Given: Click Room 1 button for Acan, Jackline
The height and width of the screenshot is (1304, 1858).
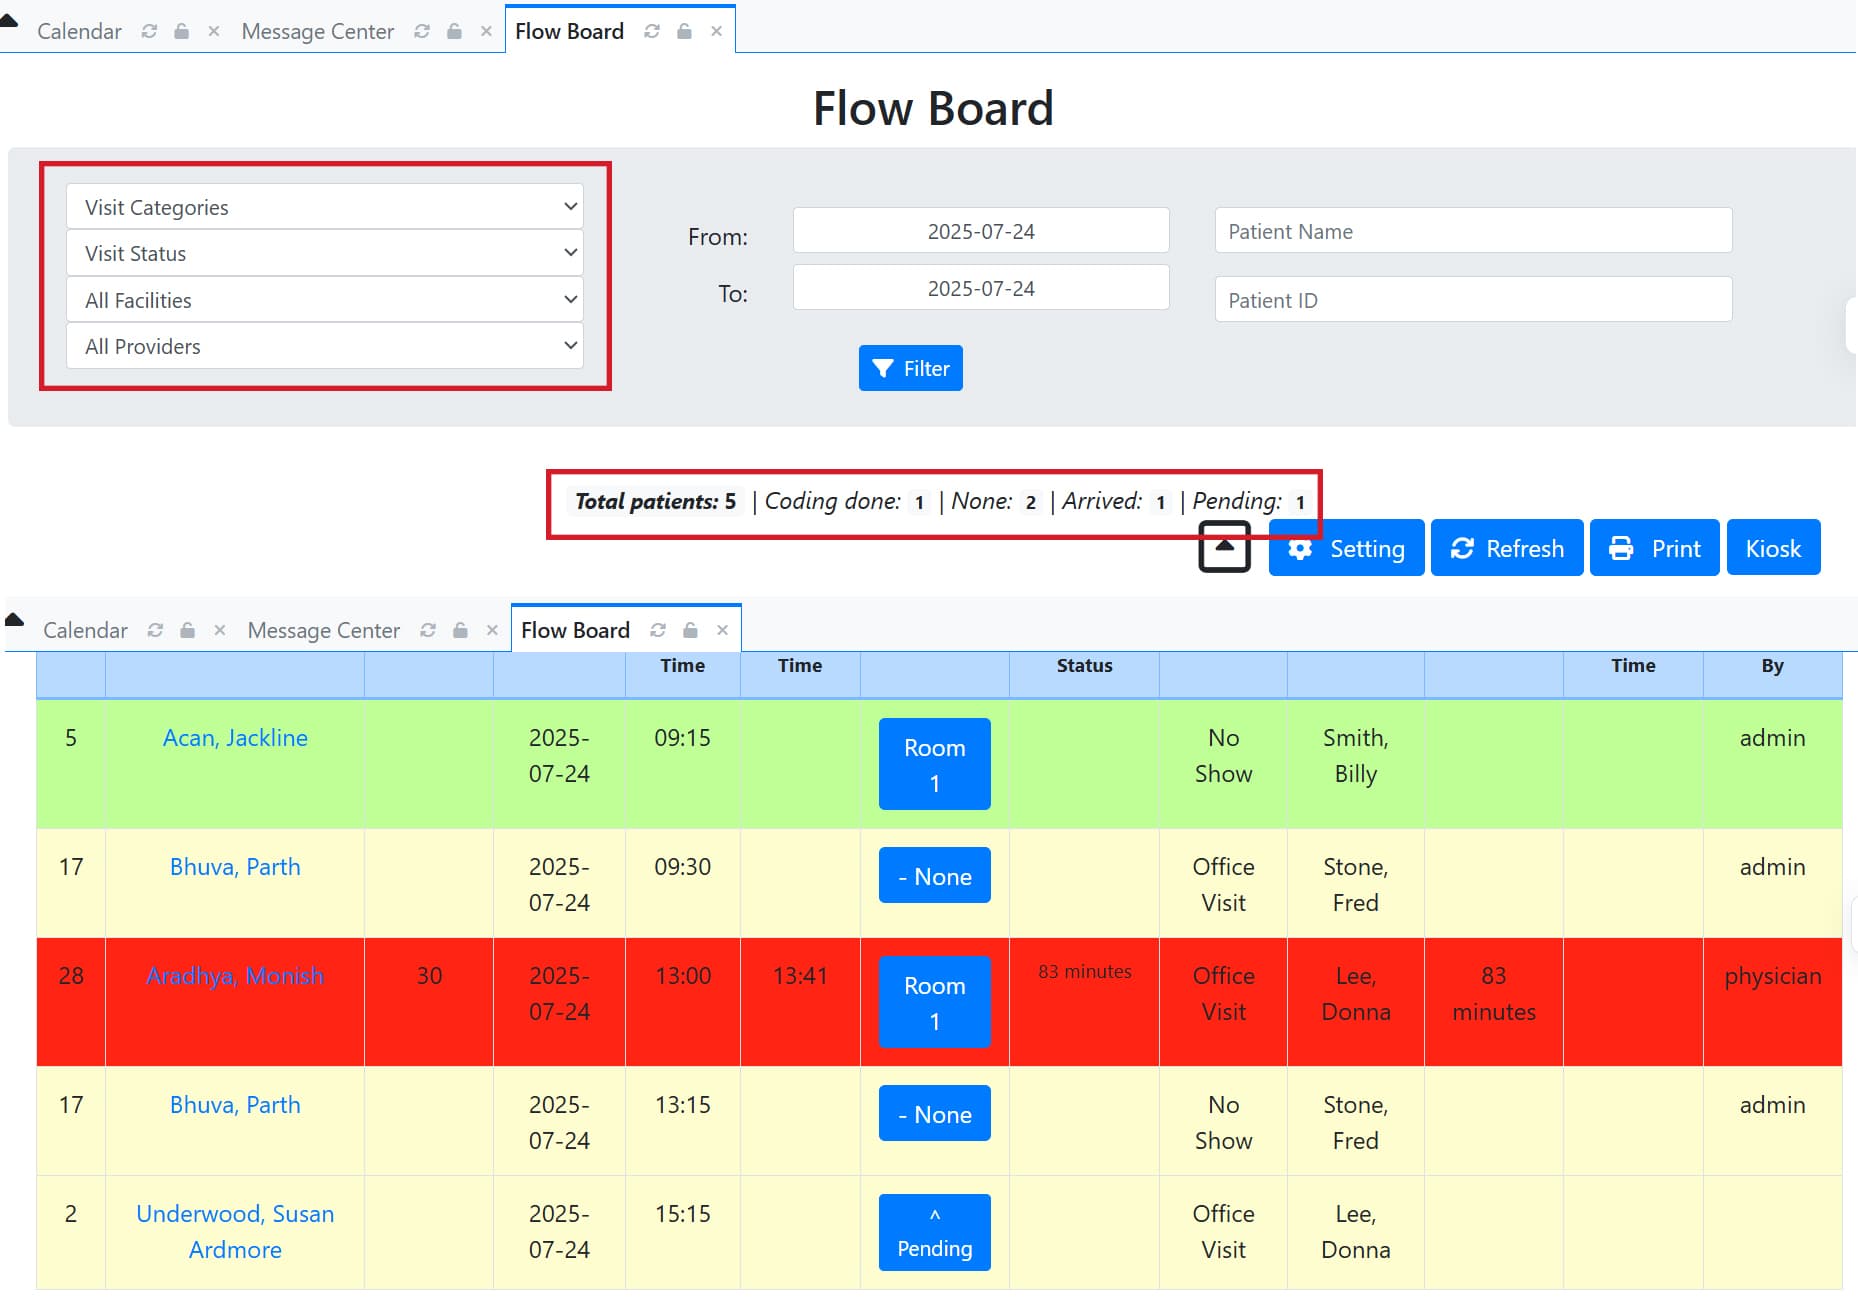Looking at the screenshot, I should point(934,764).
